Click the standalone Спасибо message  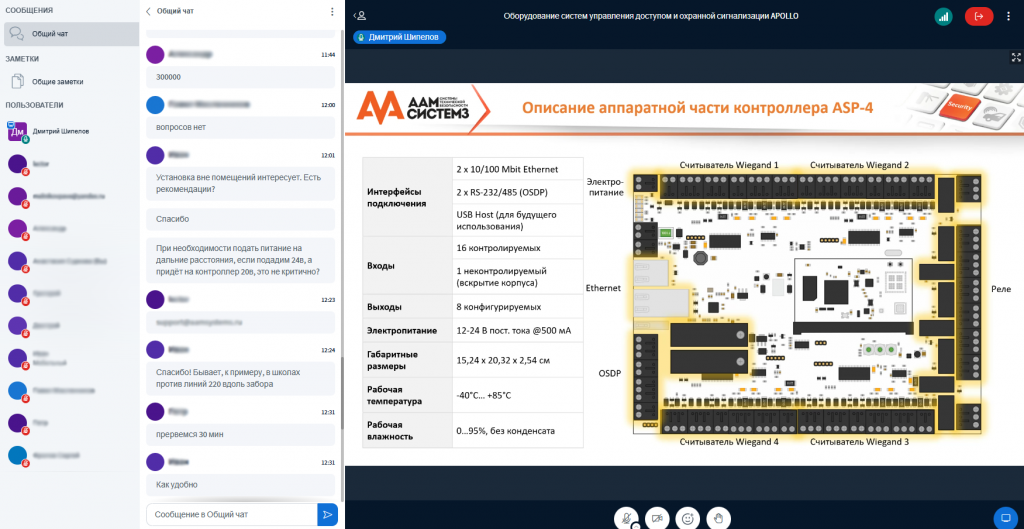[240, 219]
